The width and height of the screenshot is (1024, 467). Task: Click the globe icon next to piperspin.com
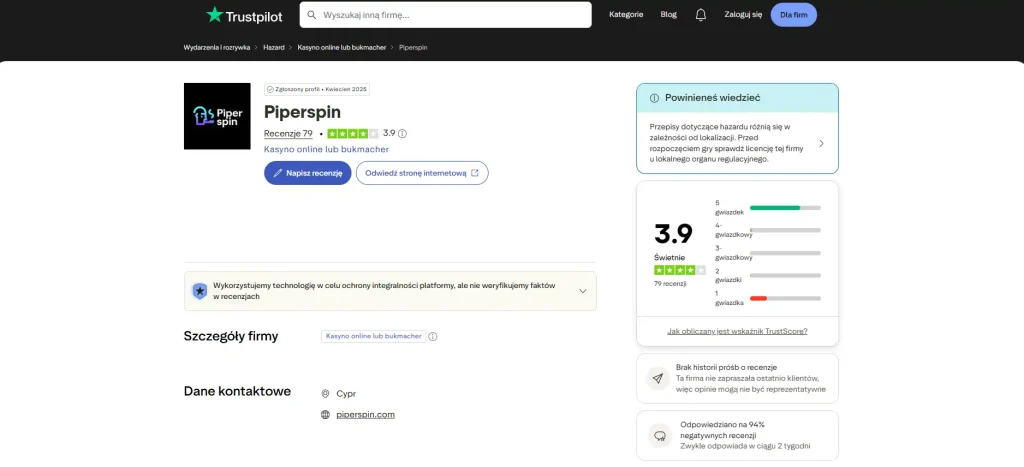pyautogui.click(x=325, y=415)
